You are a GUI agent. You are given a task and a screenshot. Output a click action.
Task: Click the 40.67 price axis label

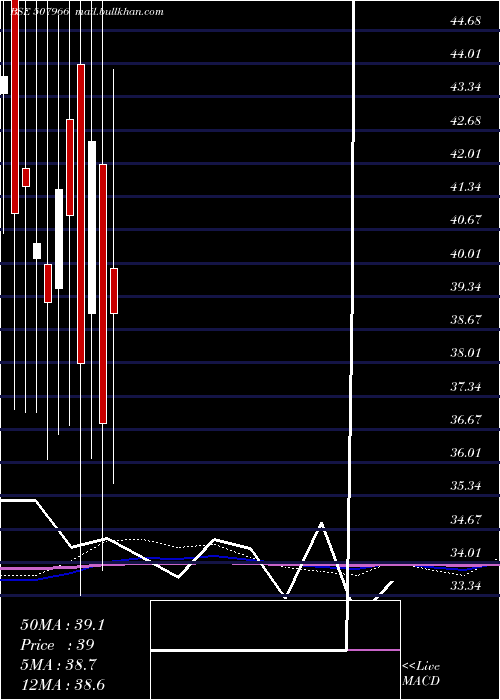(x=466, y=220)
